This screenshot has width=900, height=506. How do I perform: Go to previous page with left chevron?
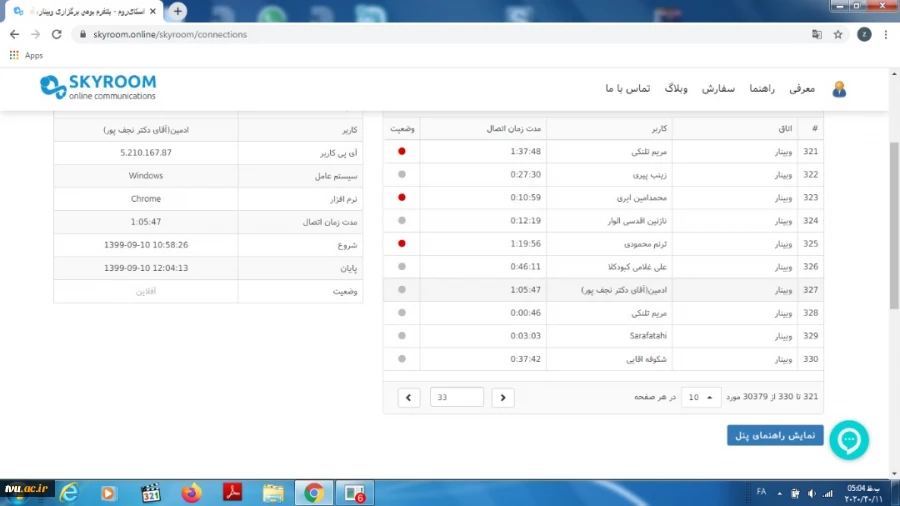pyautogui.click(x=408, y=397)
